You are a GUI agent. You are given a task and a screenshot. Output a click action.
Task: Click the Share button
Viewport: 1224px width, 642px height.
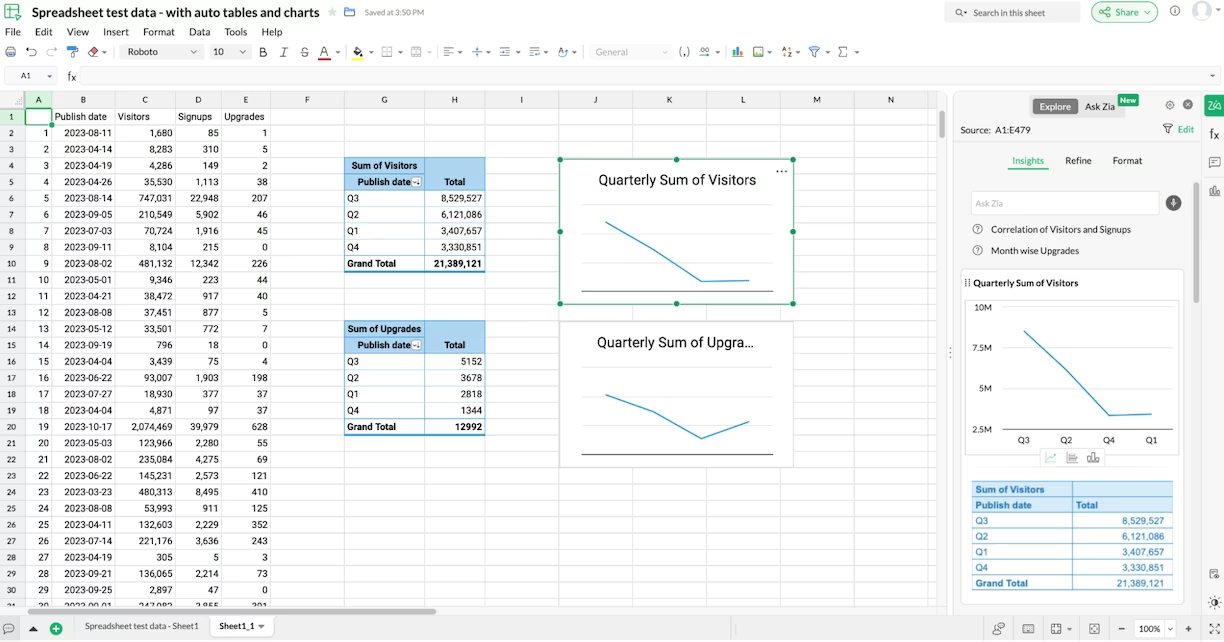[x=1124, y=11]
